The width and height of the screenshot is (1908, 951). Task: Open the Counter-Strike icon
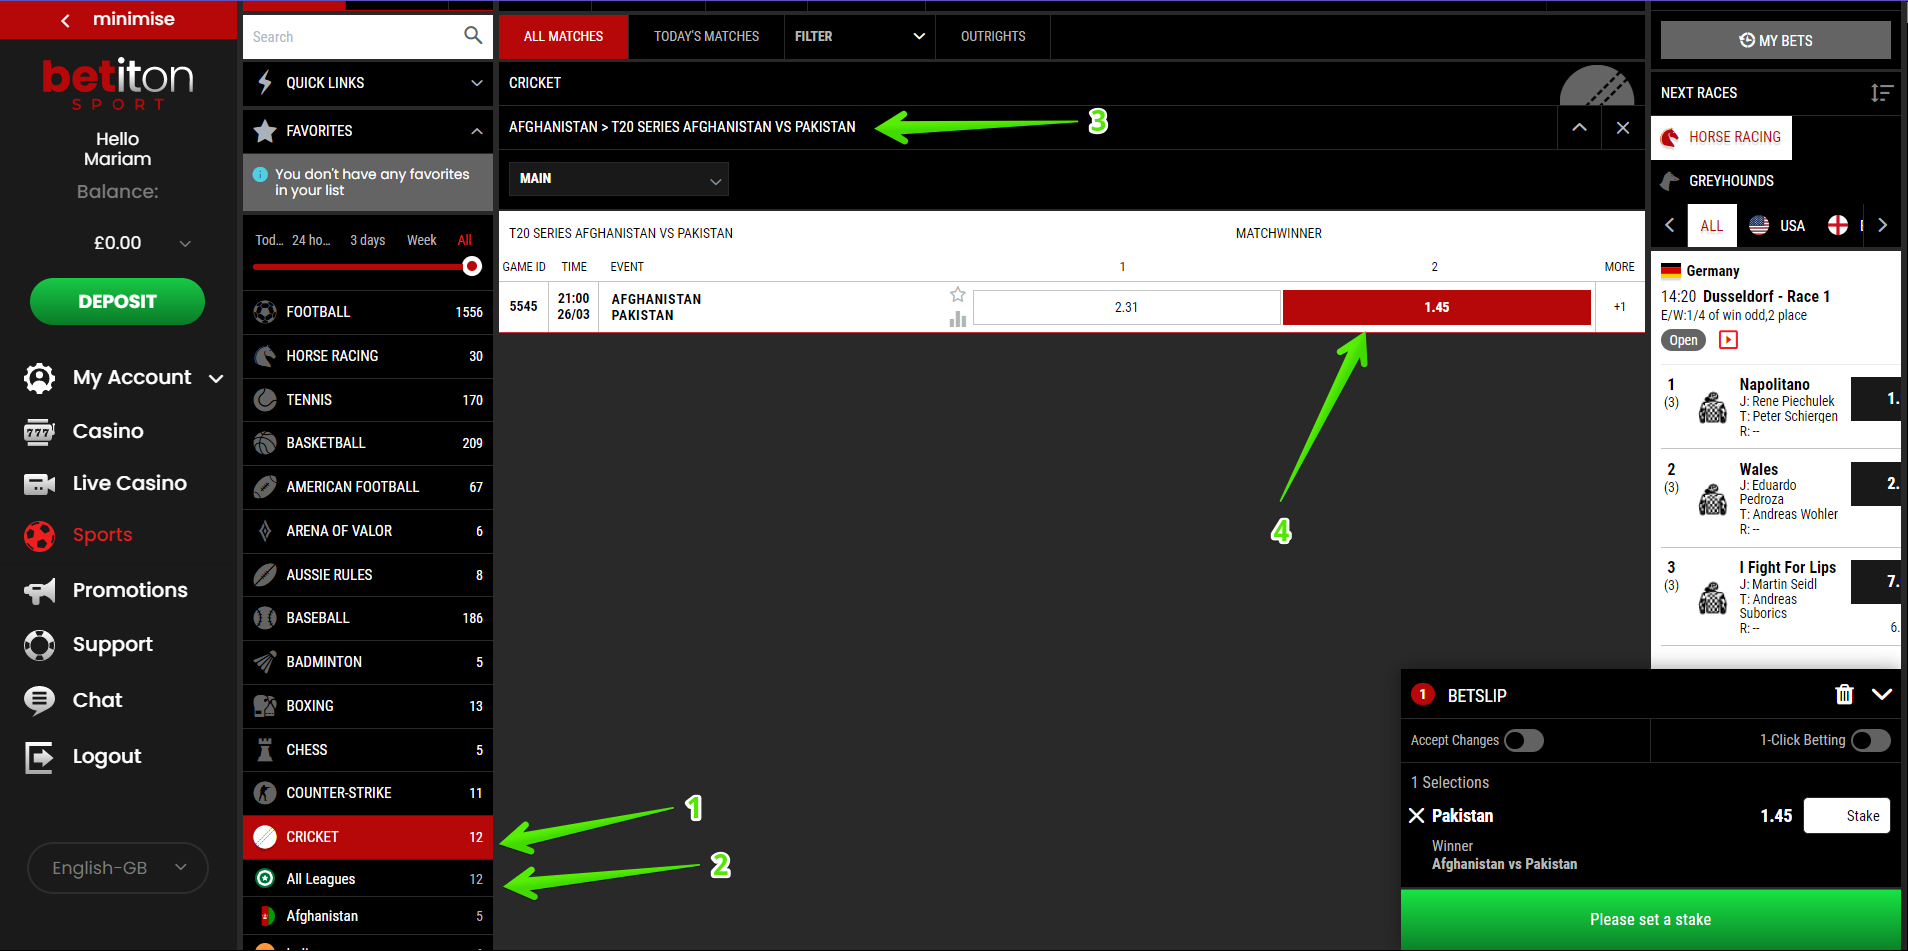coord(265,793)
